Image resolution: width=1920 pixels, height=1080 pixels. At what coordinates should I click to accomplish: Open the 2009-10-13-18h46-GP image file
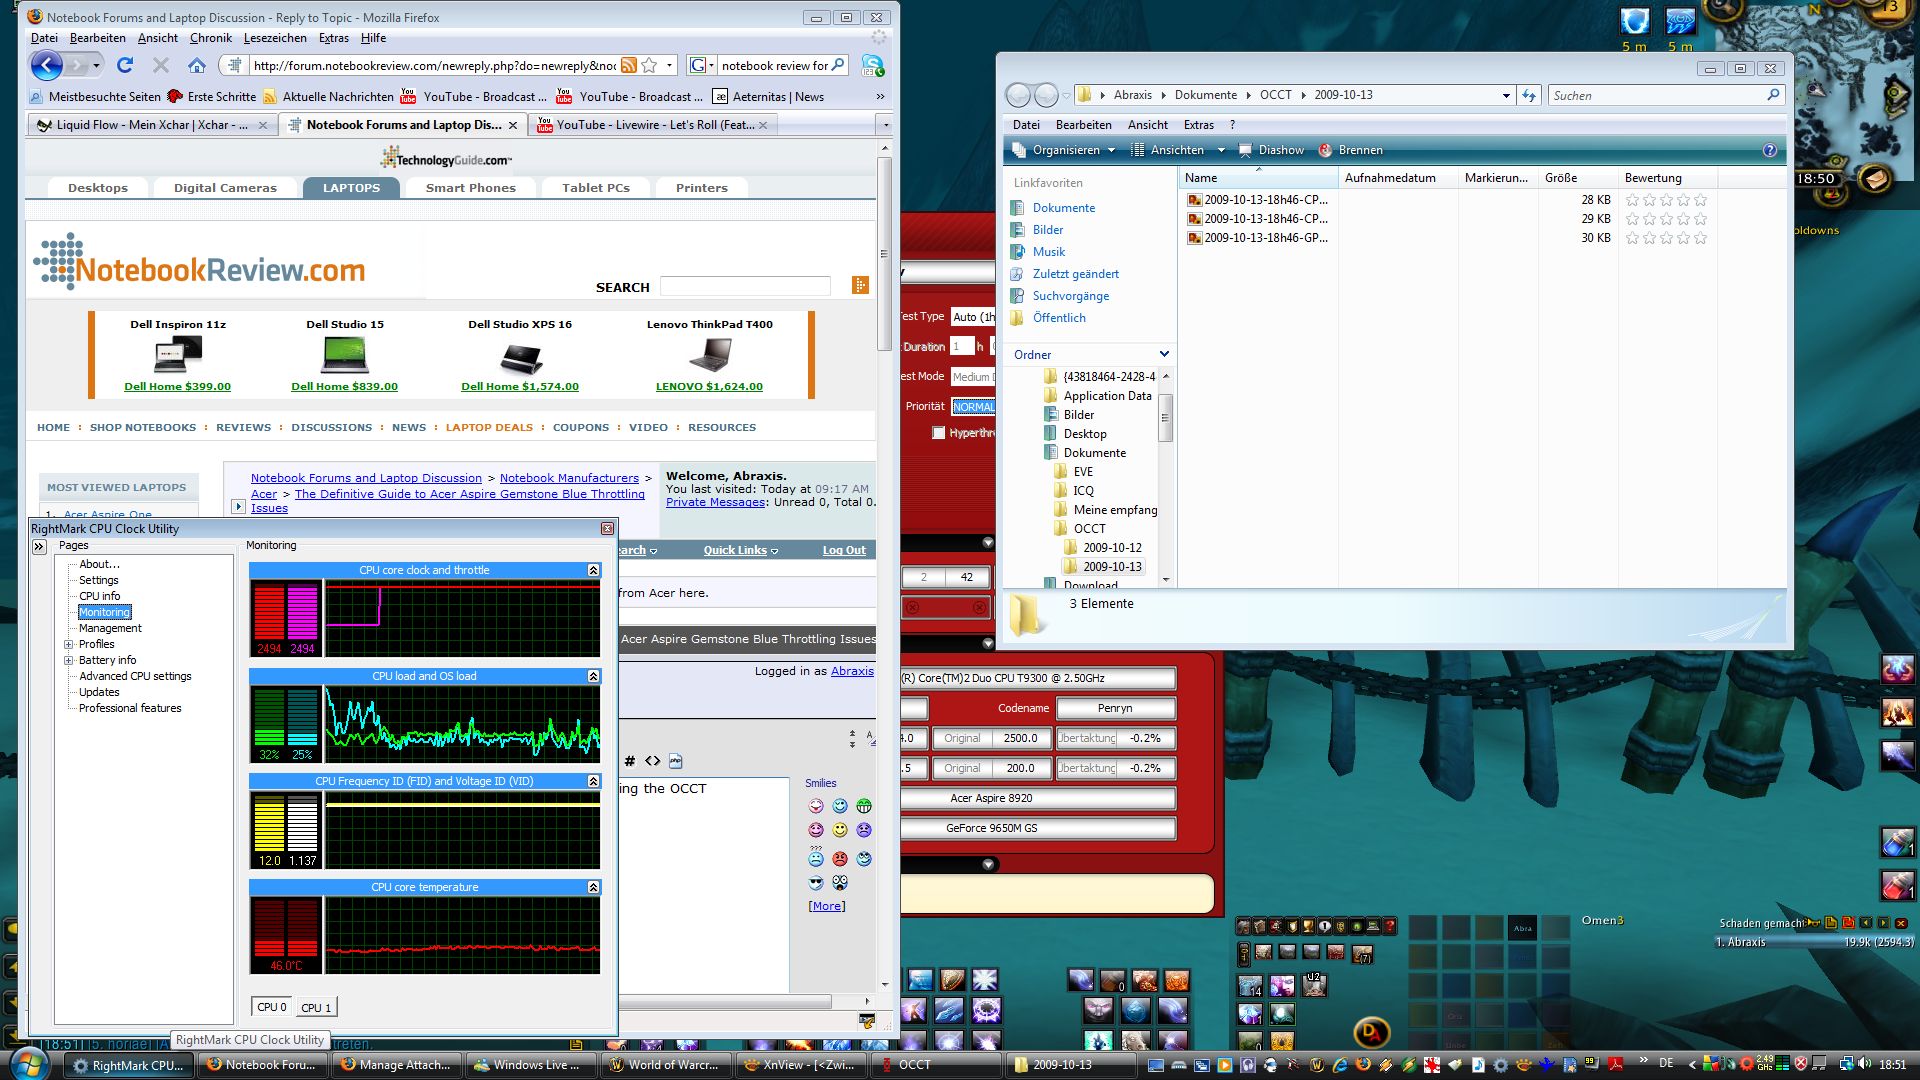point(1258,238)
